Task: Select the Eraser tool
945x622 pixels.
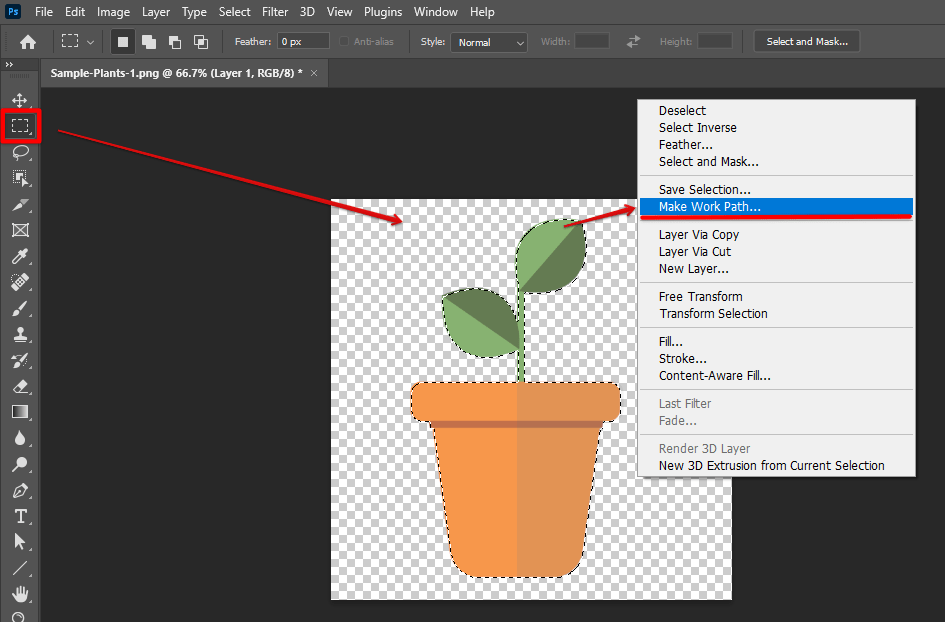Action: (x=21, y=385)
